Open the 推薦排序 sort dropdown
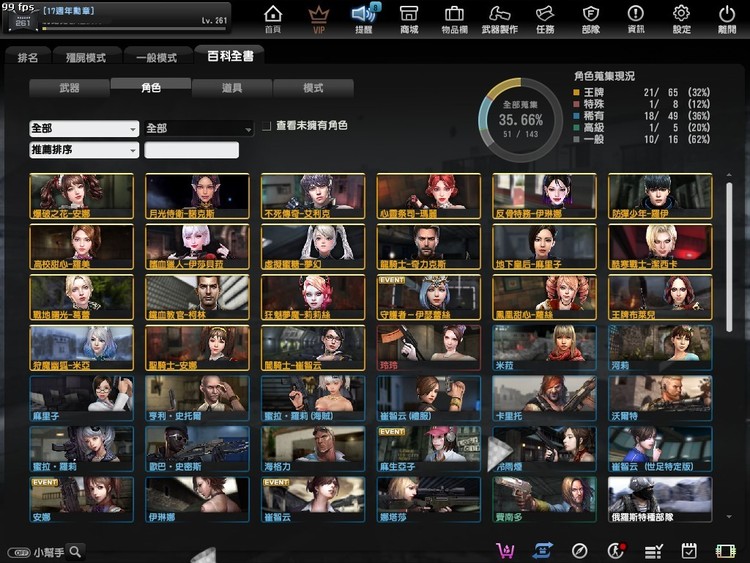 [84, 150]
